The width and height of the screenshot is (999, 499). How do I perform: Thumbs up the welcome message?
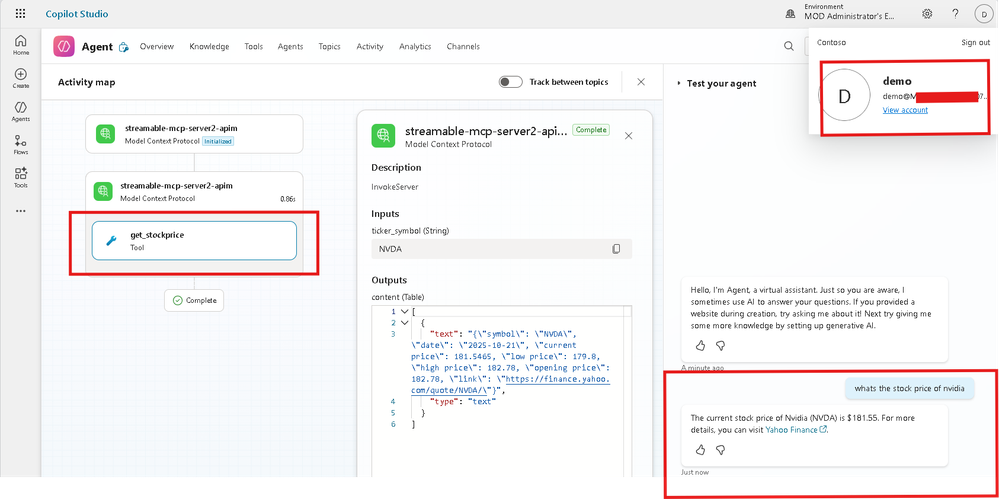click(700, 345)
